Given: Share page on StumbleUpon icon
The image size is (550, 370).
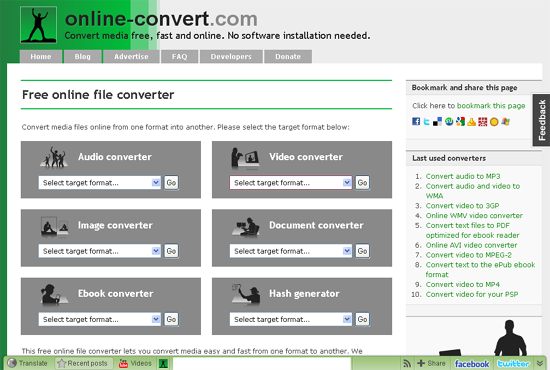Looking at the screenshot, I should 449,122.
